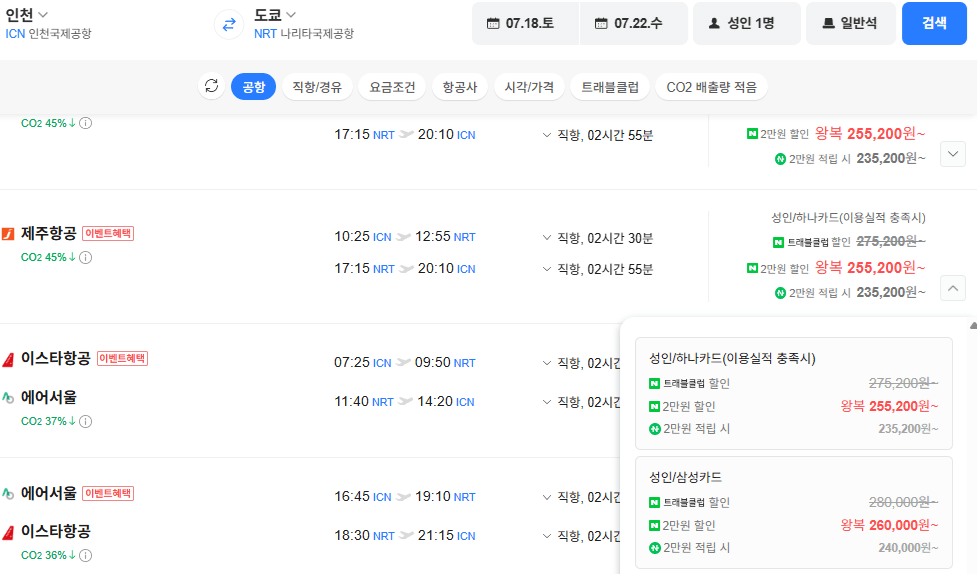Expand 10:25 ICN to 12:55 NRT flight details
Viewport: 977px width, 574px height.
[546, 237]
